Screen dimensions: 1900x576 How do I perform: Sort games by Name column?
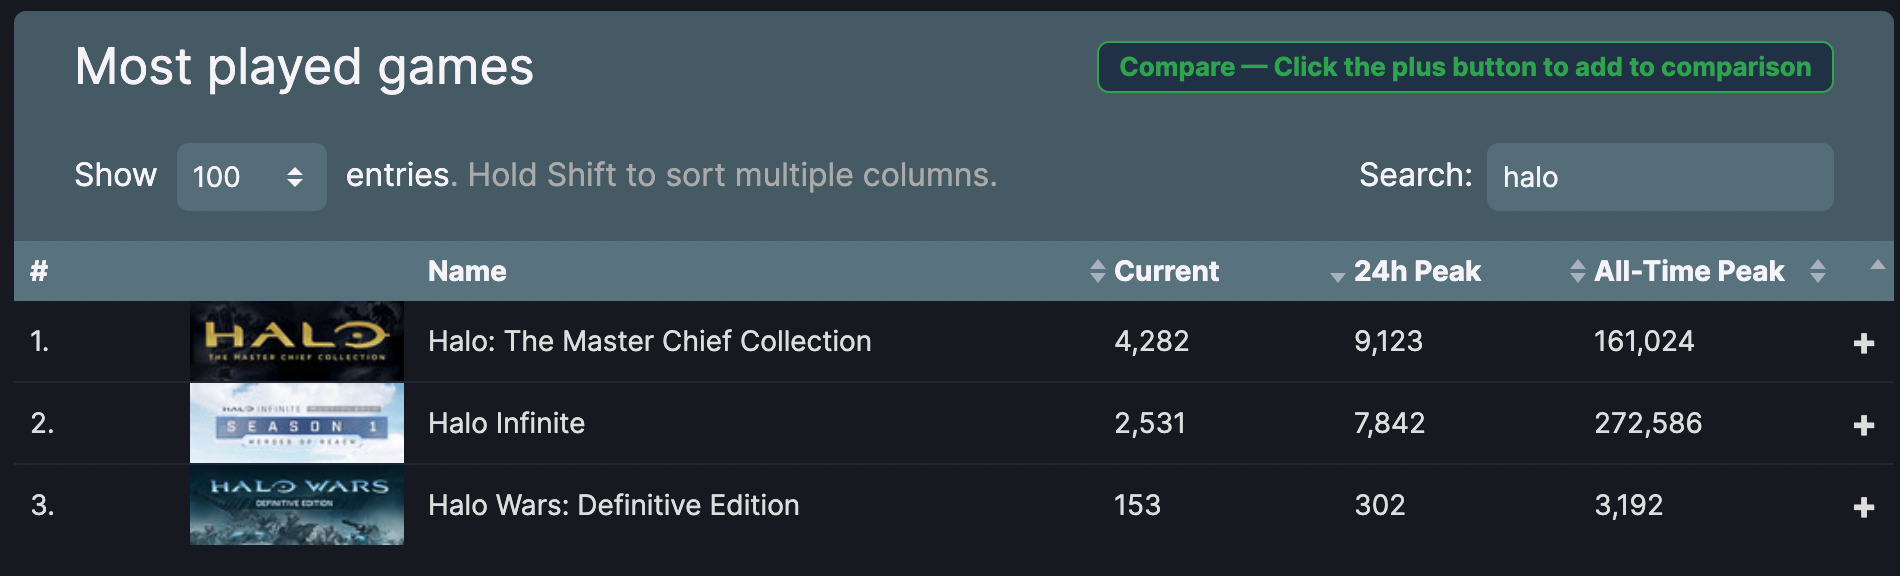[467, 271]
